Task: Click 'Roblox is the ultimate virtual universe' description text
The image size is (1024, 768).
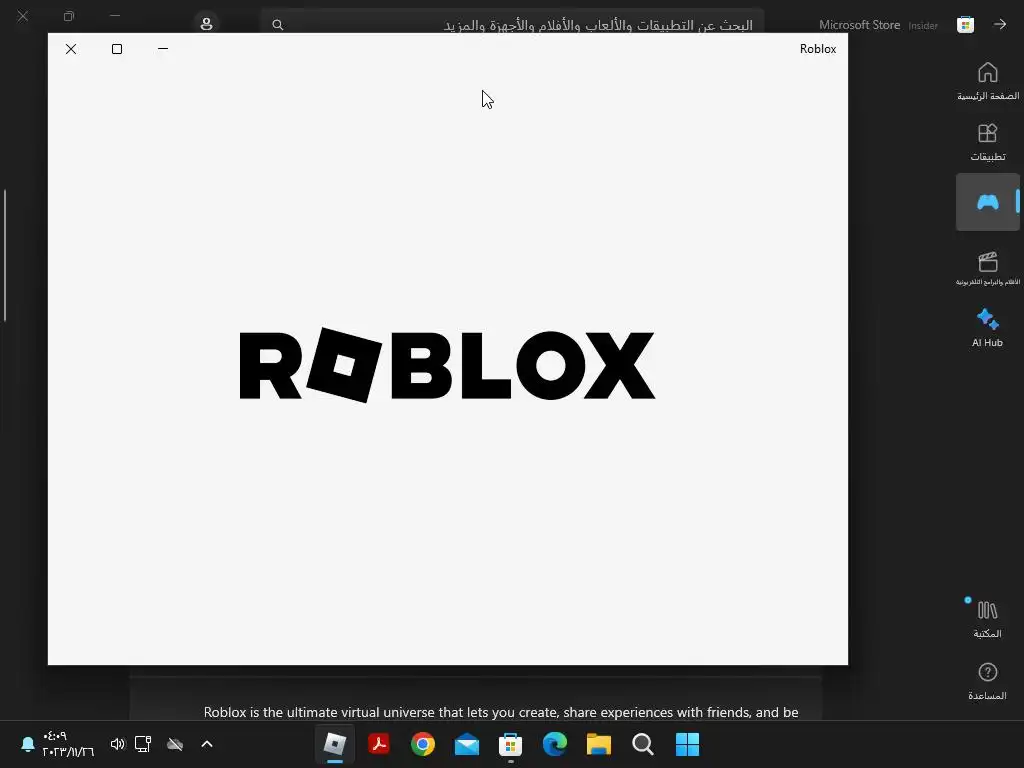Action: click(x=501, y=712)
